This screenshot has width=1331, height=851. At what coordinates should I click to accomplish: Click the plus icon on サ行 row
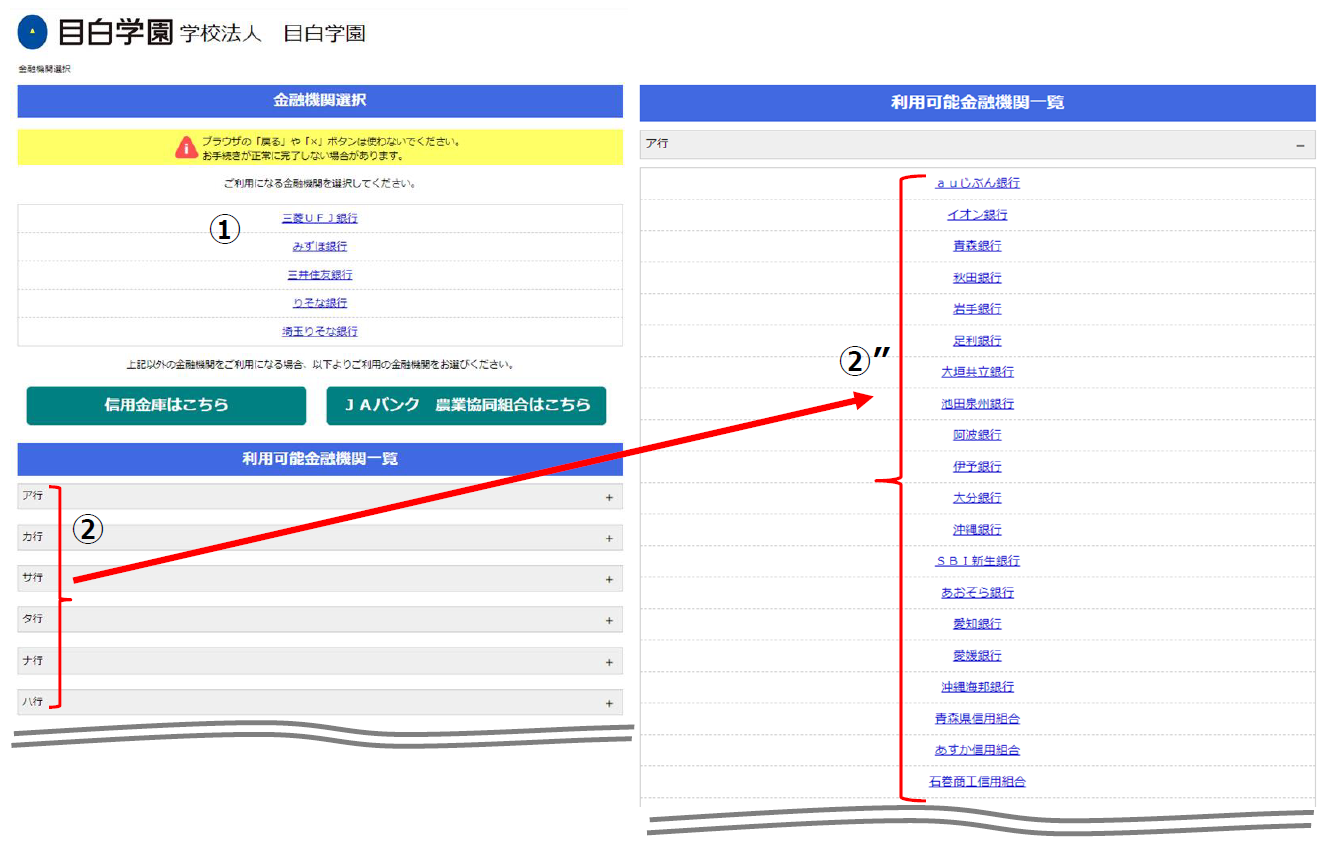[609, 579]
